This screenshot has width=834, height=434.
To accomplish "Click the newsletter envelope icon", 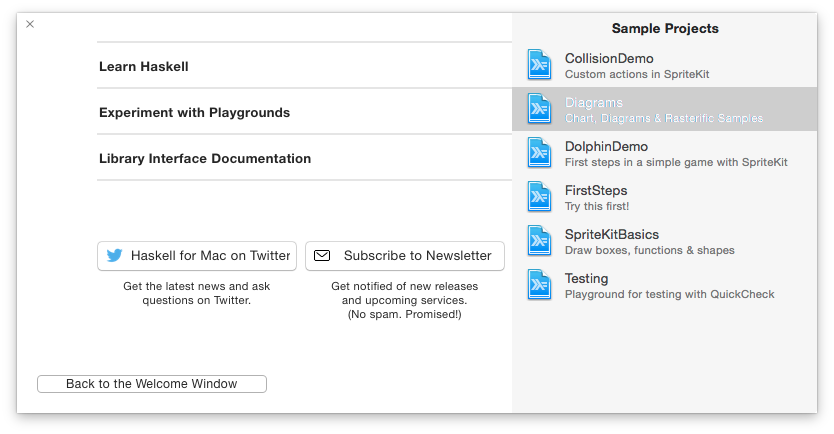I will click(x=322, y=255).
